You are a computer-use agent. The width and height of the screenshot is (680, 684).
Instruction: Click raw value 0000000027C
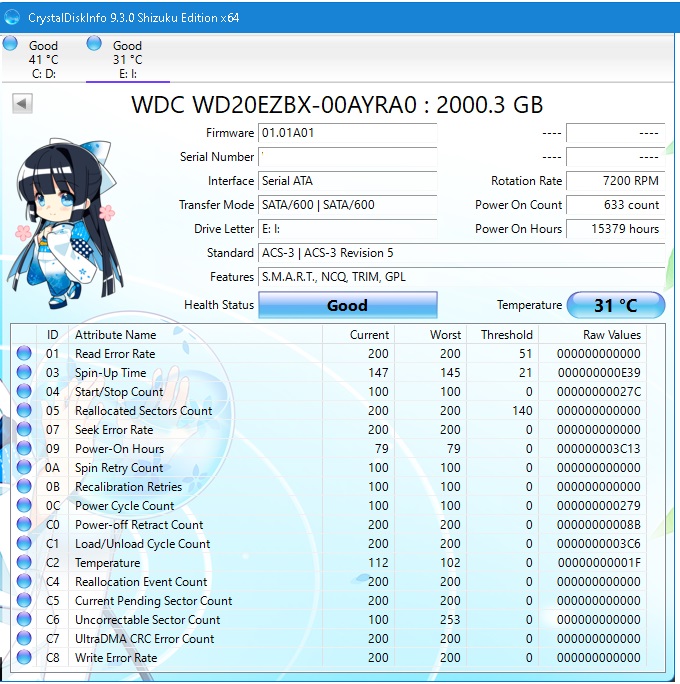pos(599,391)
